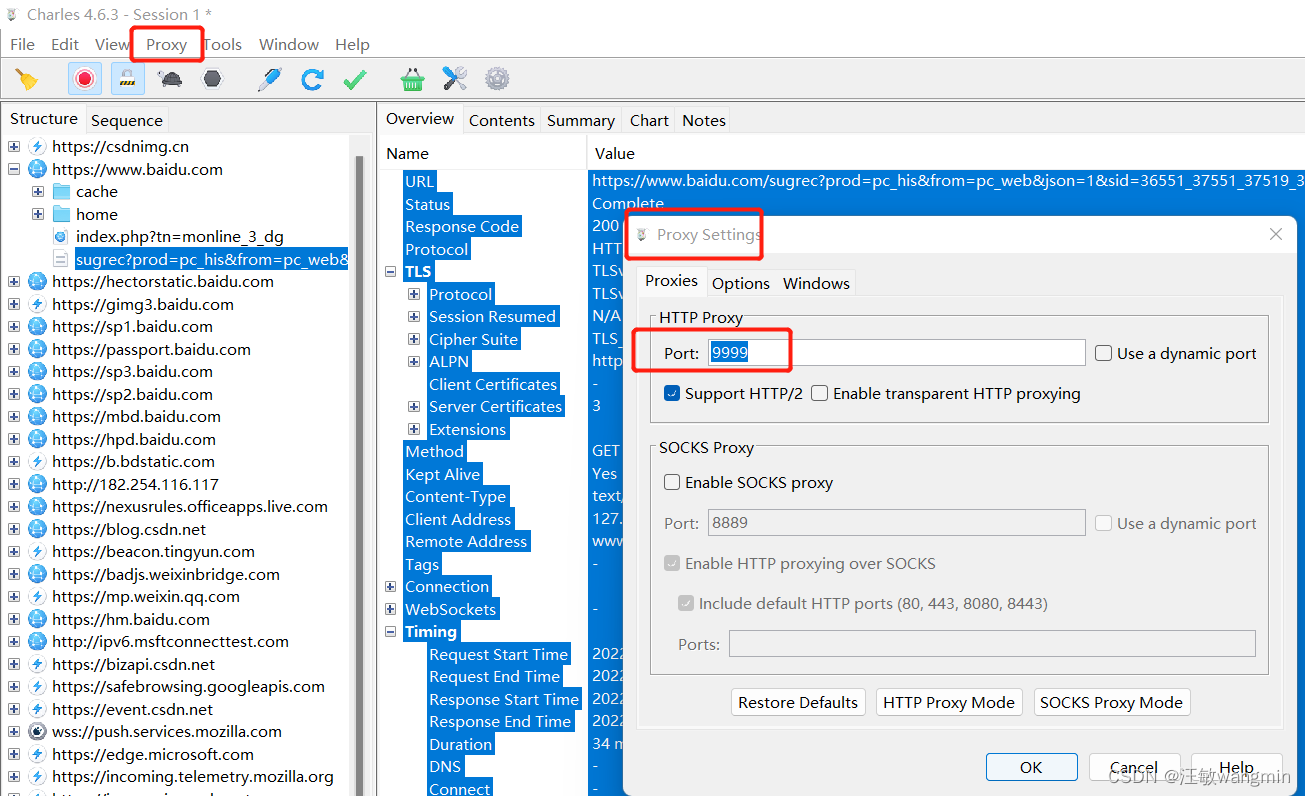
Task: Click the broom Clear Session icon
Action: 28,79
